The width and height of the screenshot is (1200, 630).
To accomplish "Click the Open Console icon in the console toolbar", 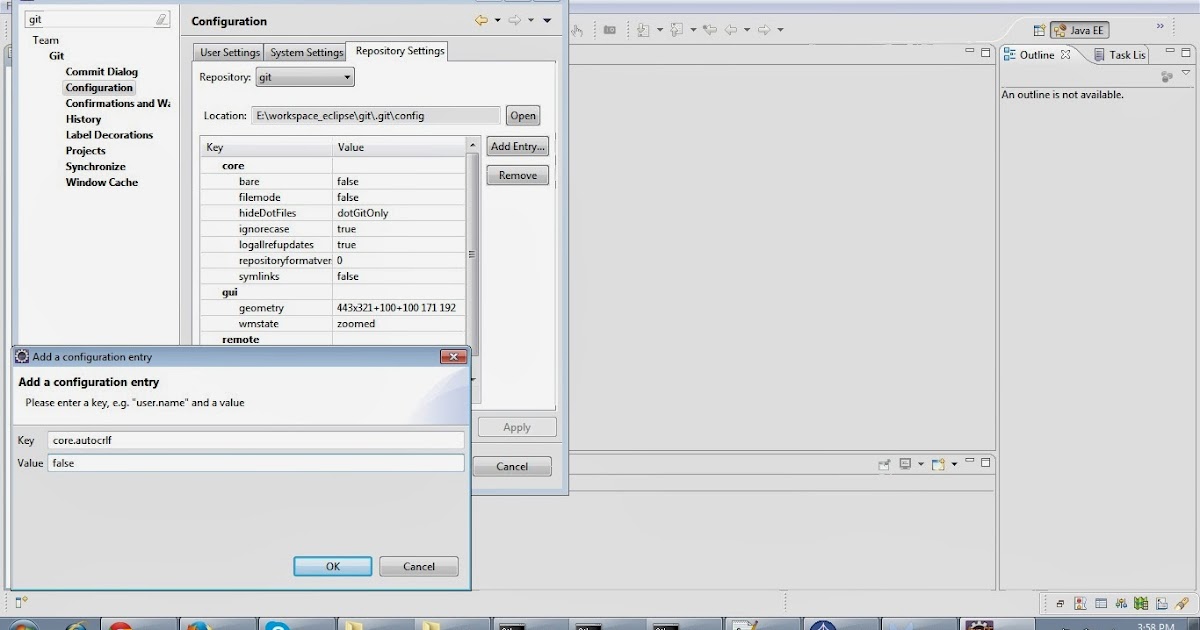I will pos(938,463).
